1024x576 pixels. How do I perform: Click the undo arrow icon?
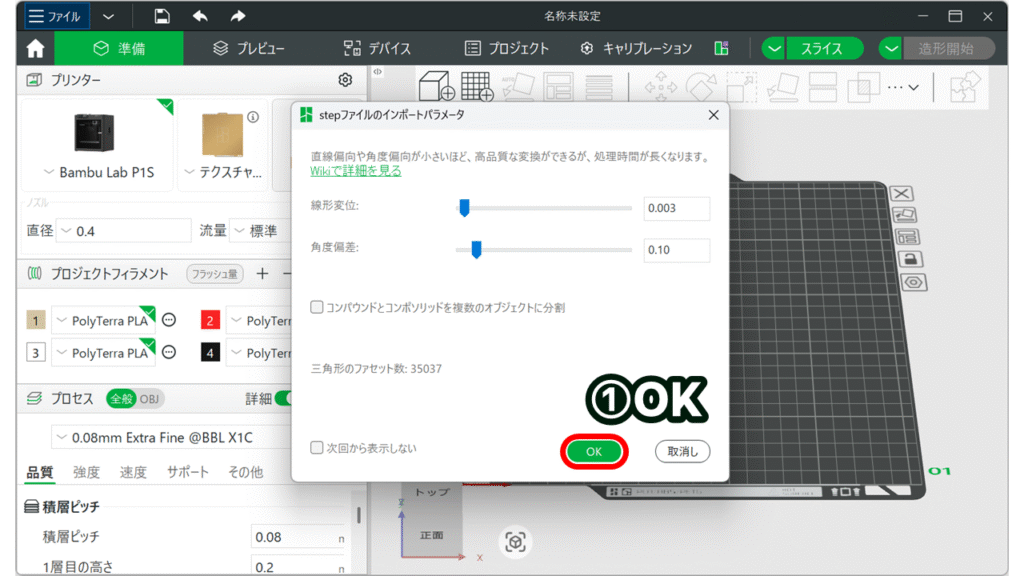[200, 16]
